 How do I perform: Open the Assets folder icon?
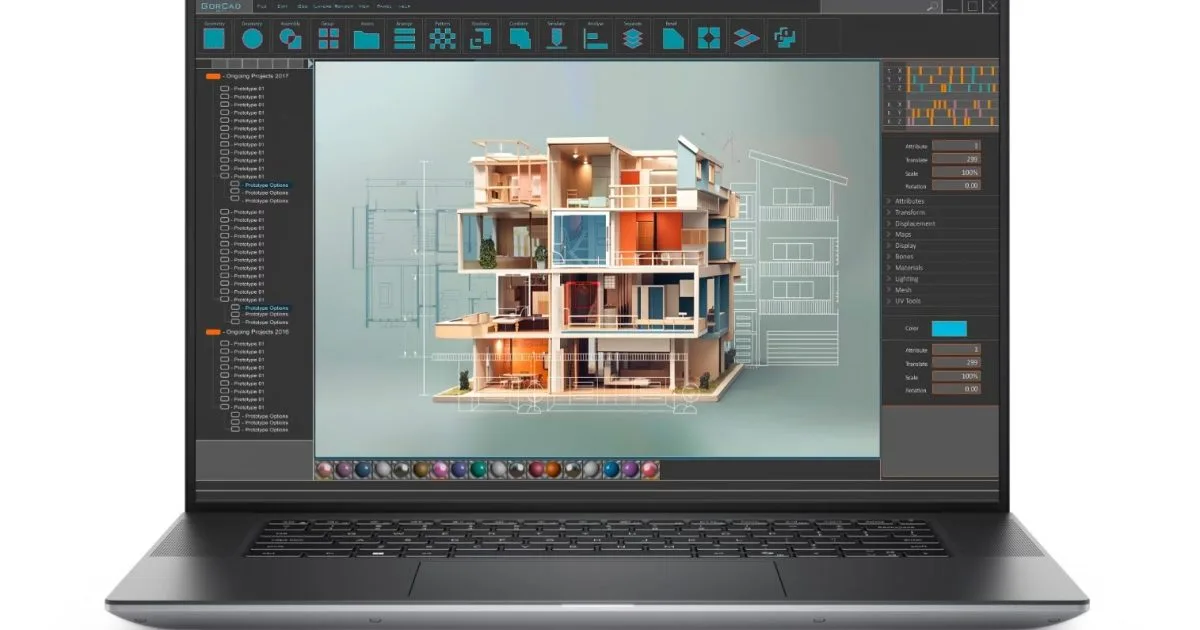[366, 39]
